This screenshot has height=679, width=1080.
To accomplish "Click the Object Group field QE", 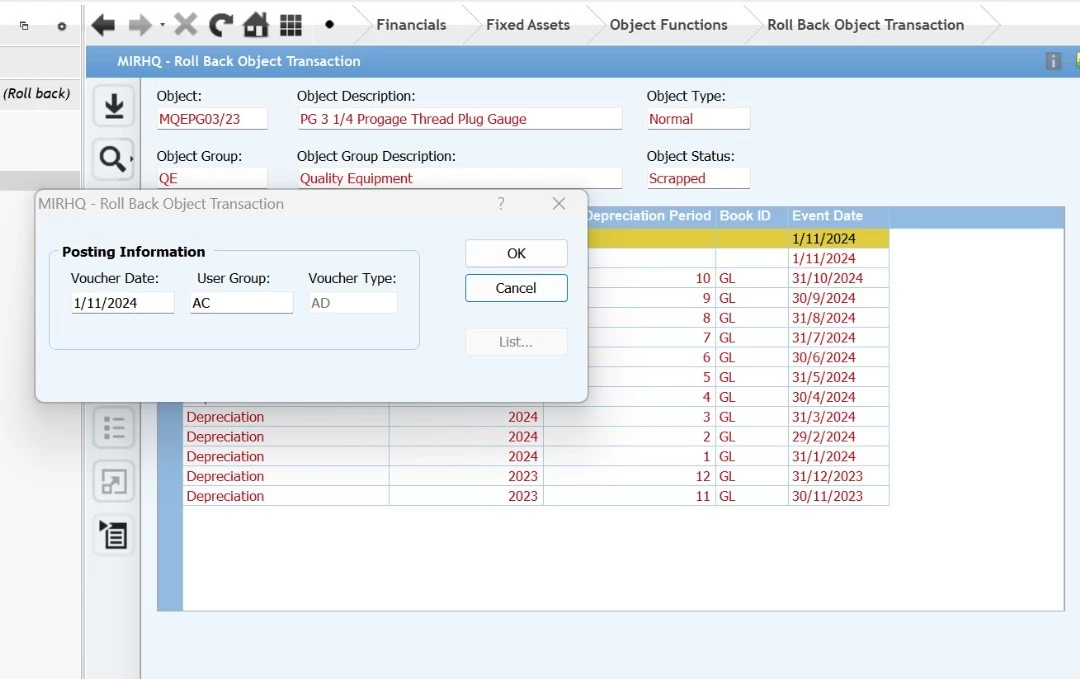I will (212, 178).
